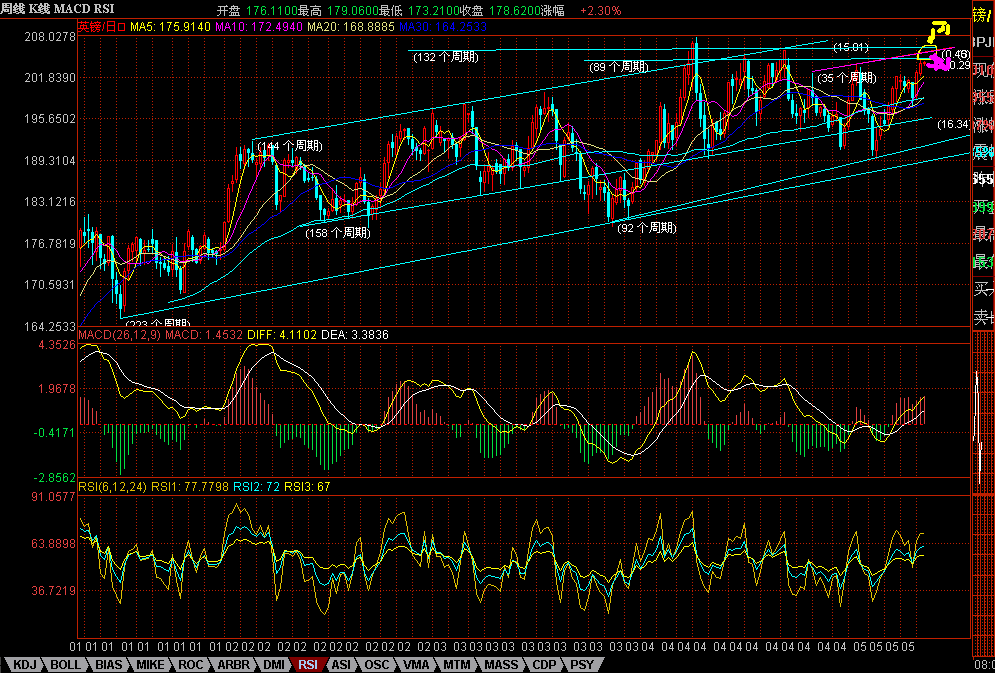Switch to ROC indicator tab
The width and height of the screenshot is (995, 673).
pyautogui.click(x=191, y=664)
